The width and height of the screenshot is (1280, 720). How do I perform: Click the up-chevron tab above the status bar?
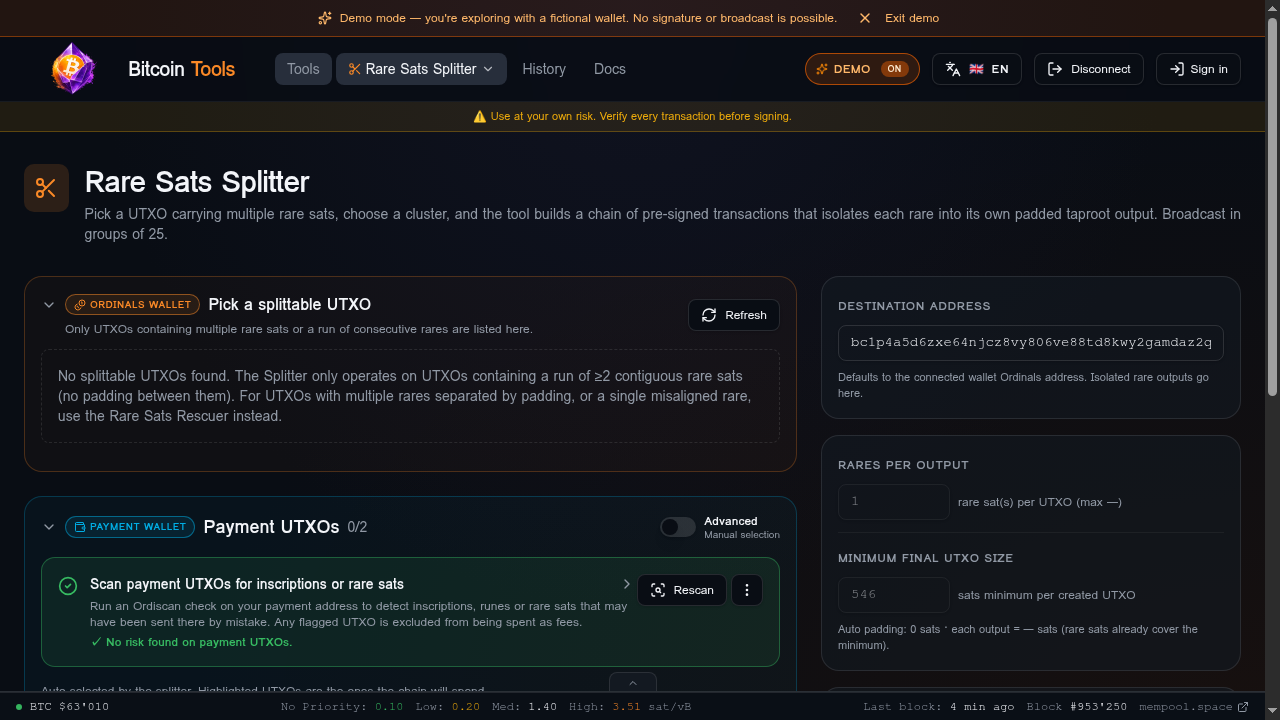633,683
